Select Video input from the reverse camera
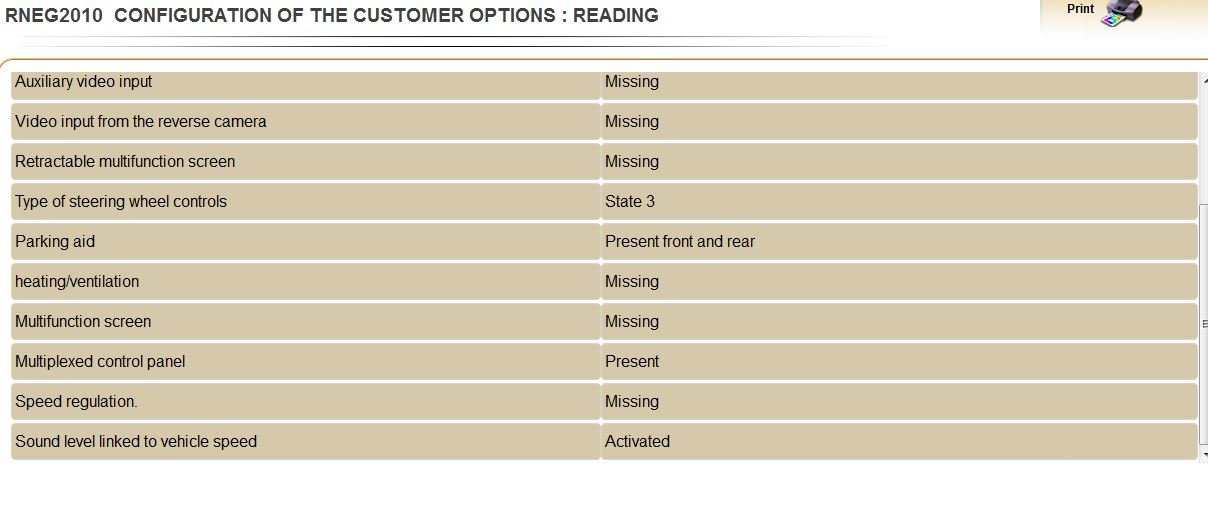 click(604, 122)
